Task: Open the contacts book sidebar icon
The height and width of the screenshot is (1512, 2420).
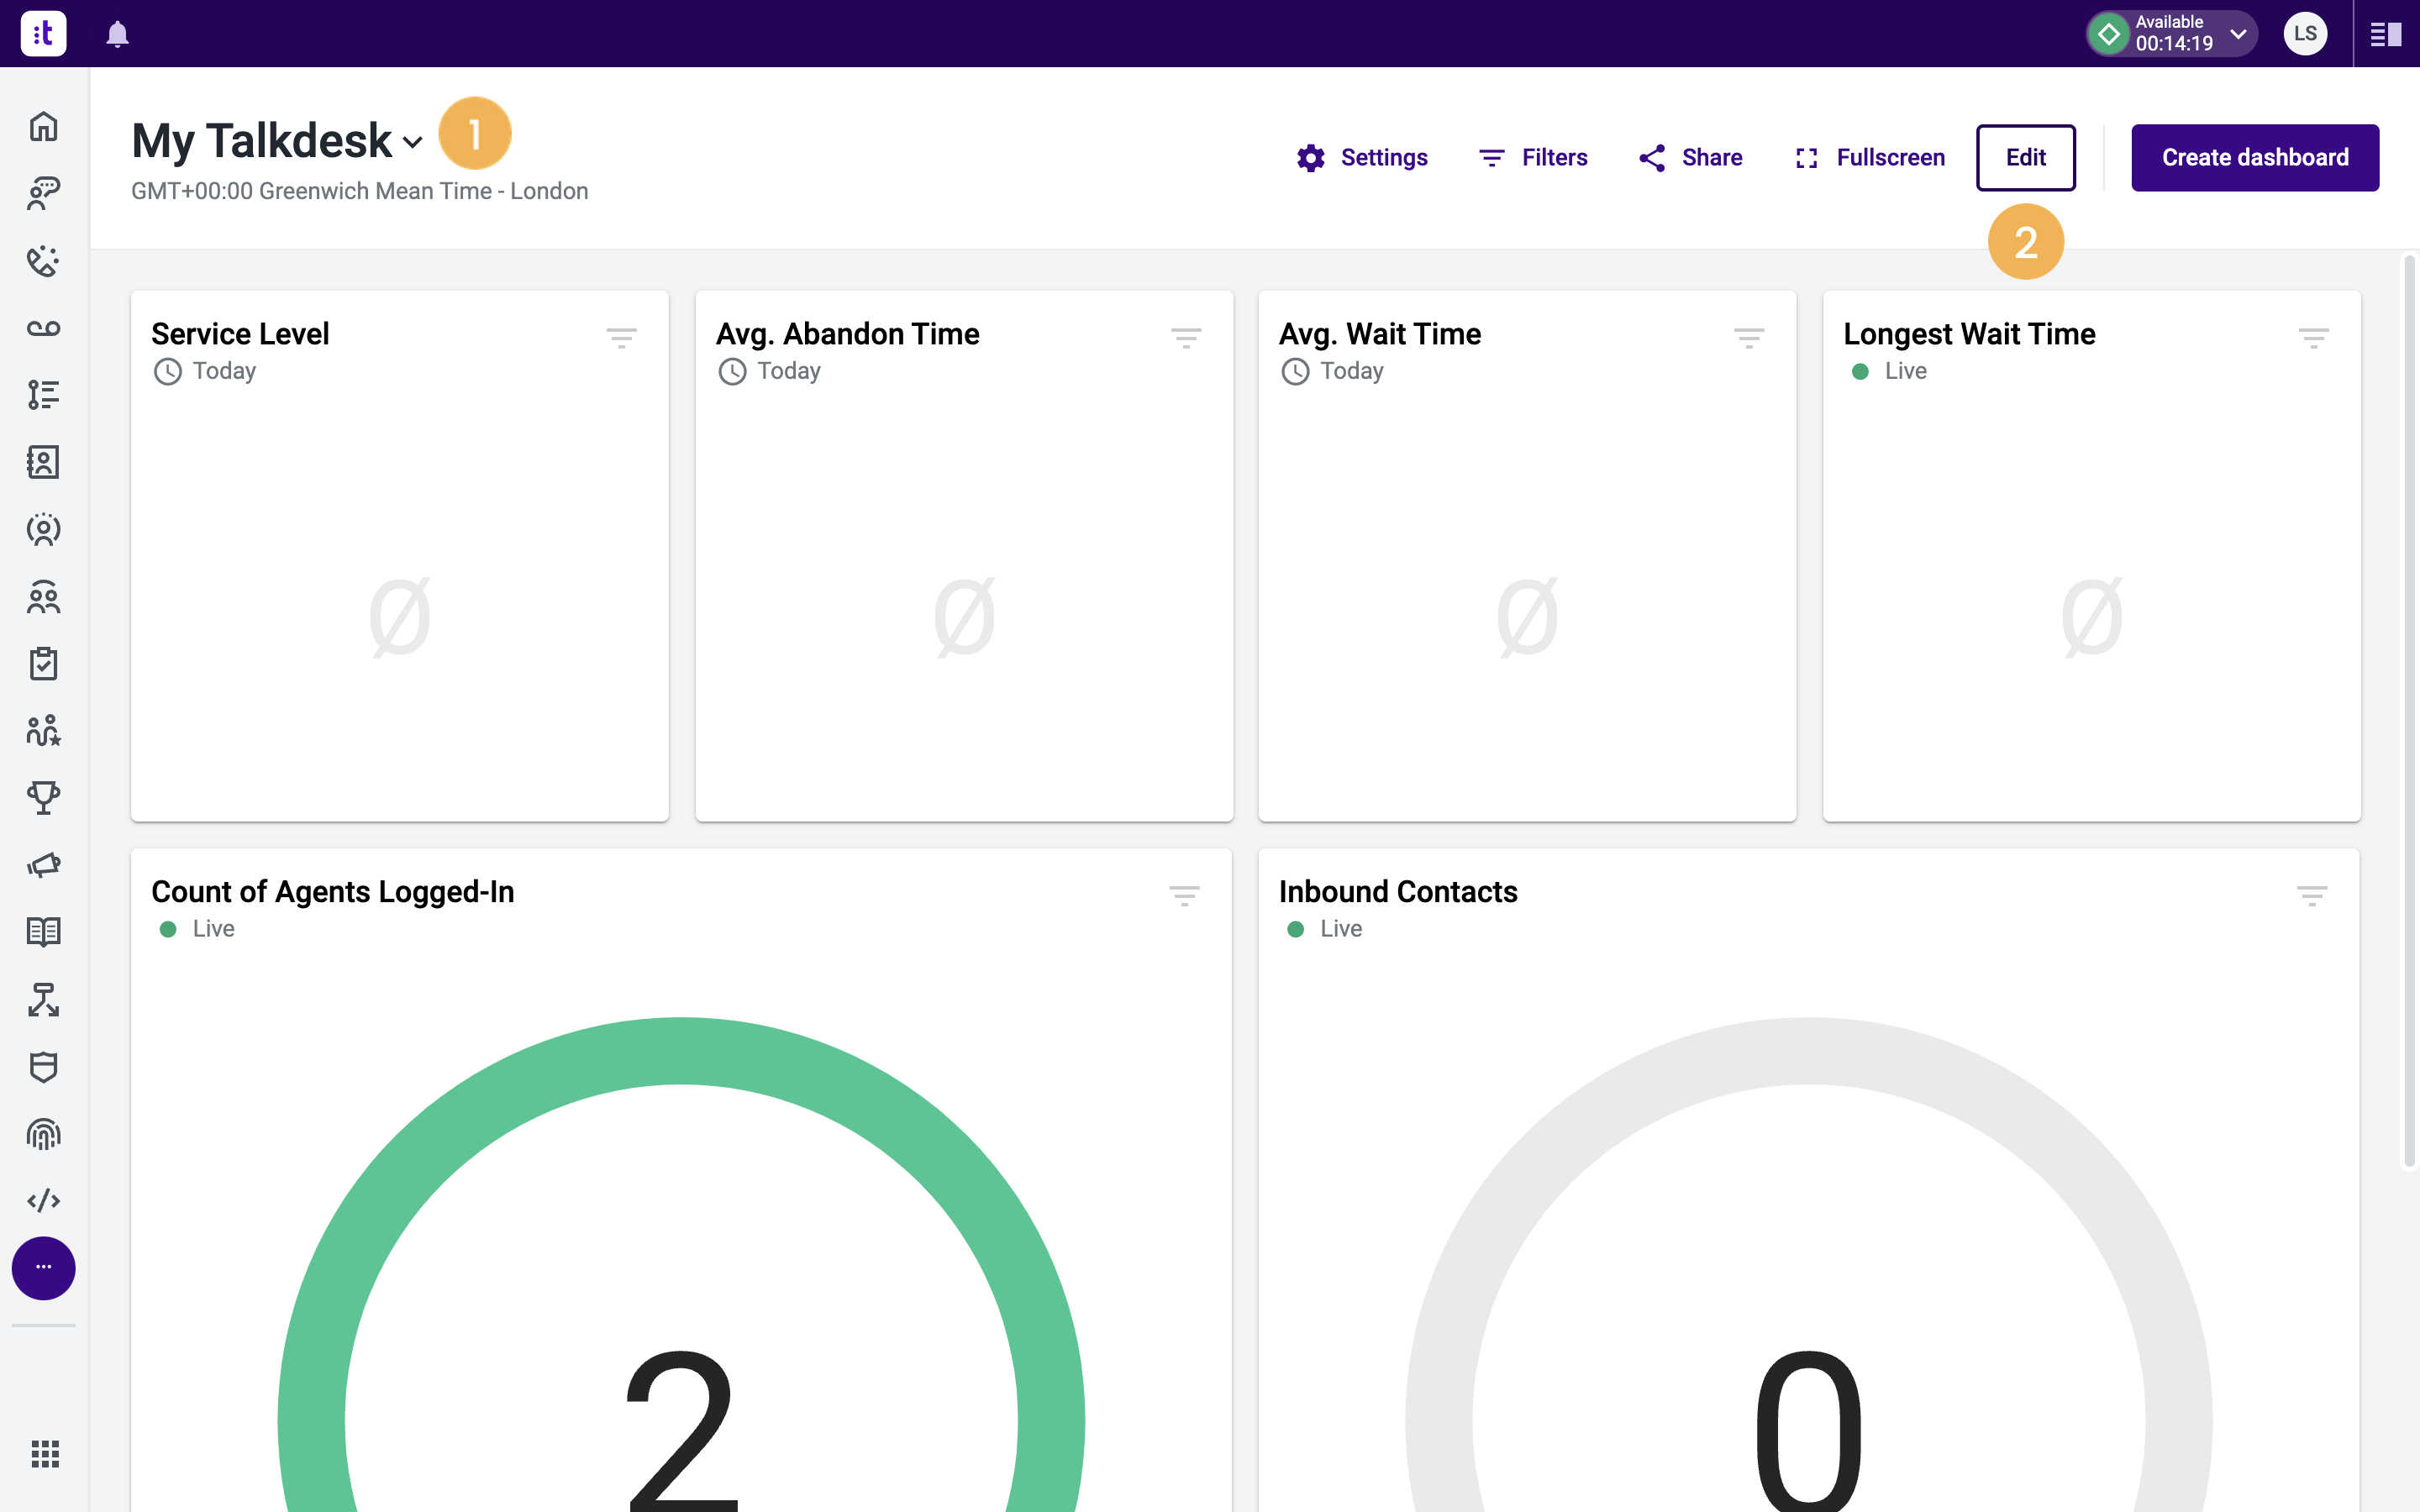Action: coord(43,462)
